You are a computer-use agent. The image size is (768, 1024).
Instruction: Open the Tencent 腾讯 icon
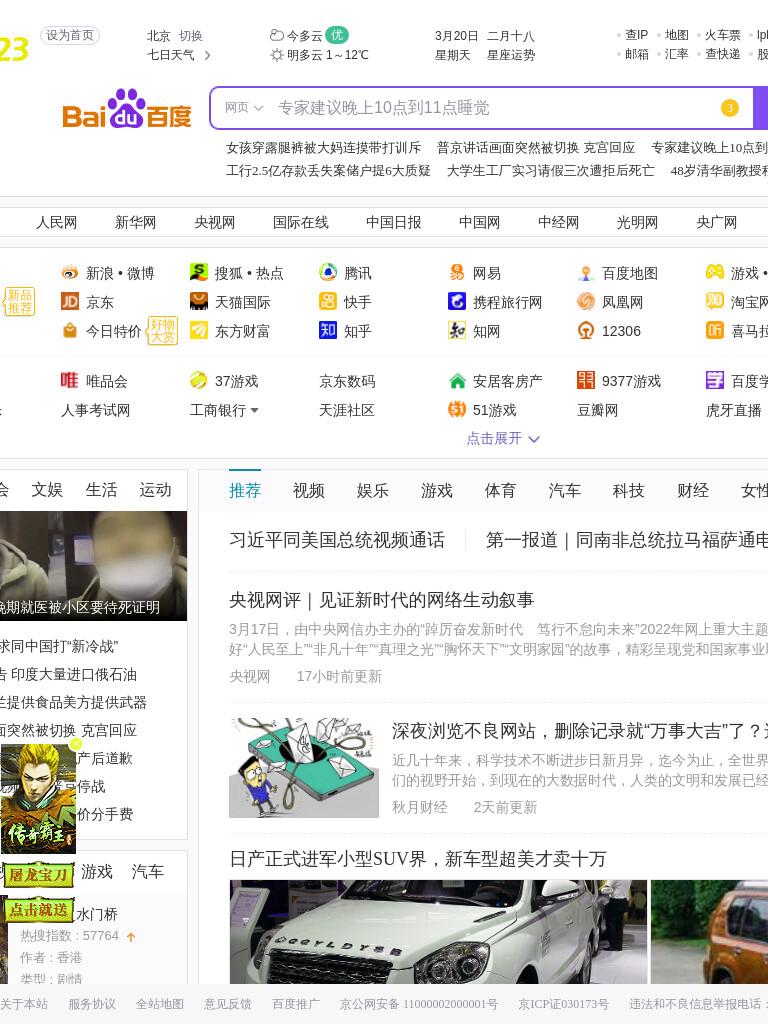point(328,272)
